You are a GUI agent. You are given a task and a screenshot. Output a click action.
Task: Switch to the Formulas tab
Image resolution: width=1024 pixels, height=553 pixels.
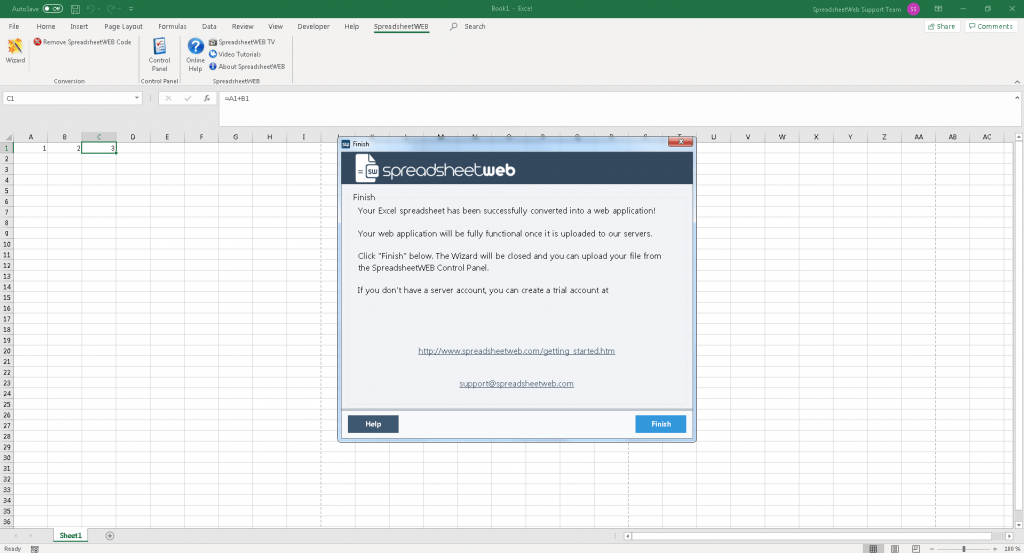tap(172, 26)
